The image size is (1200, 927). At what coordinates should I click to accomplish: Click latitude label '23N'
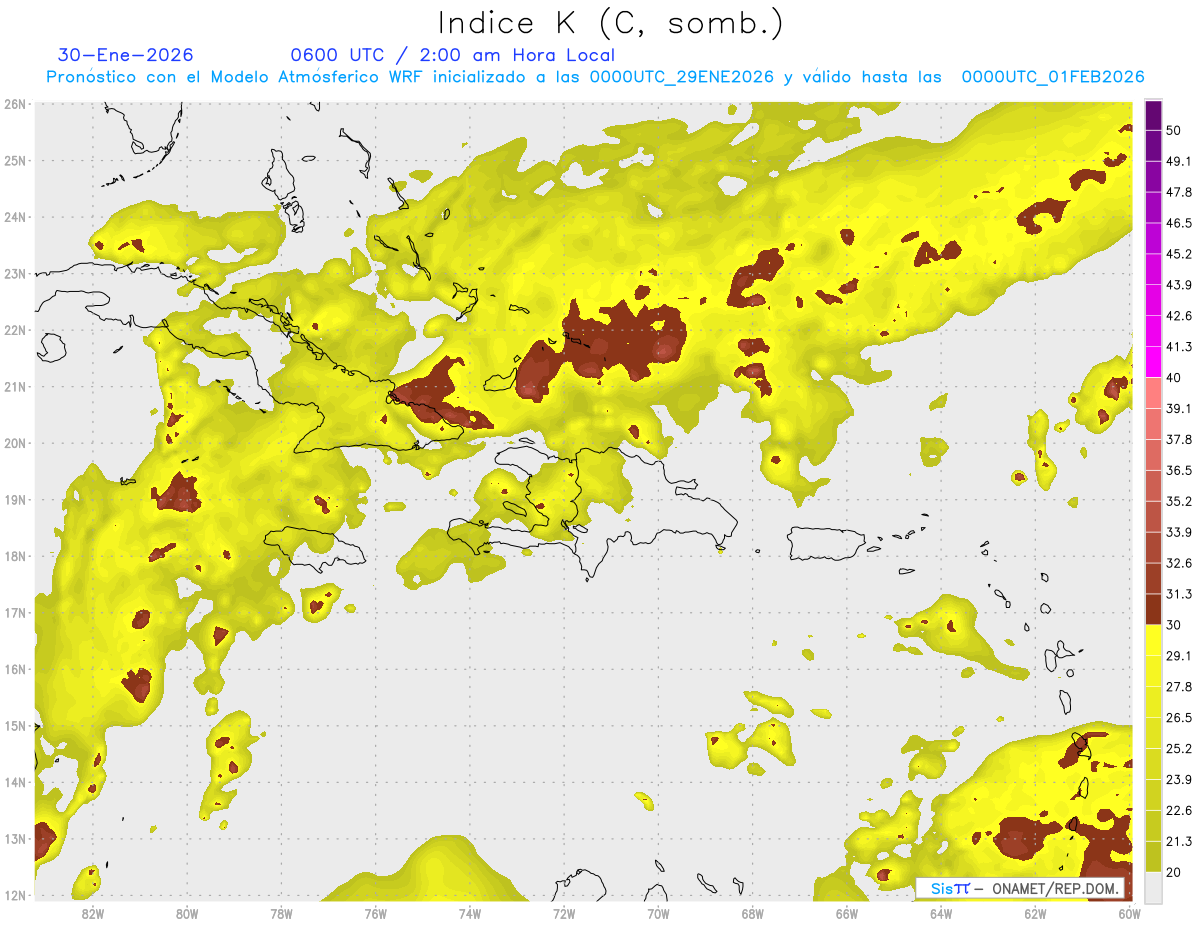tap(15, 274)
